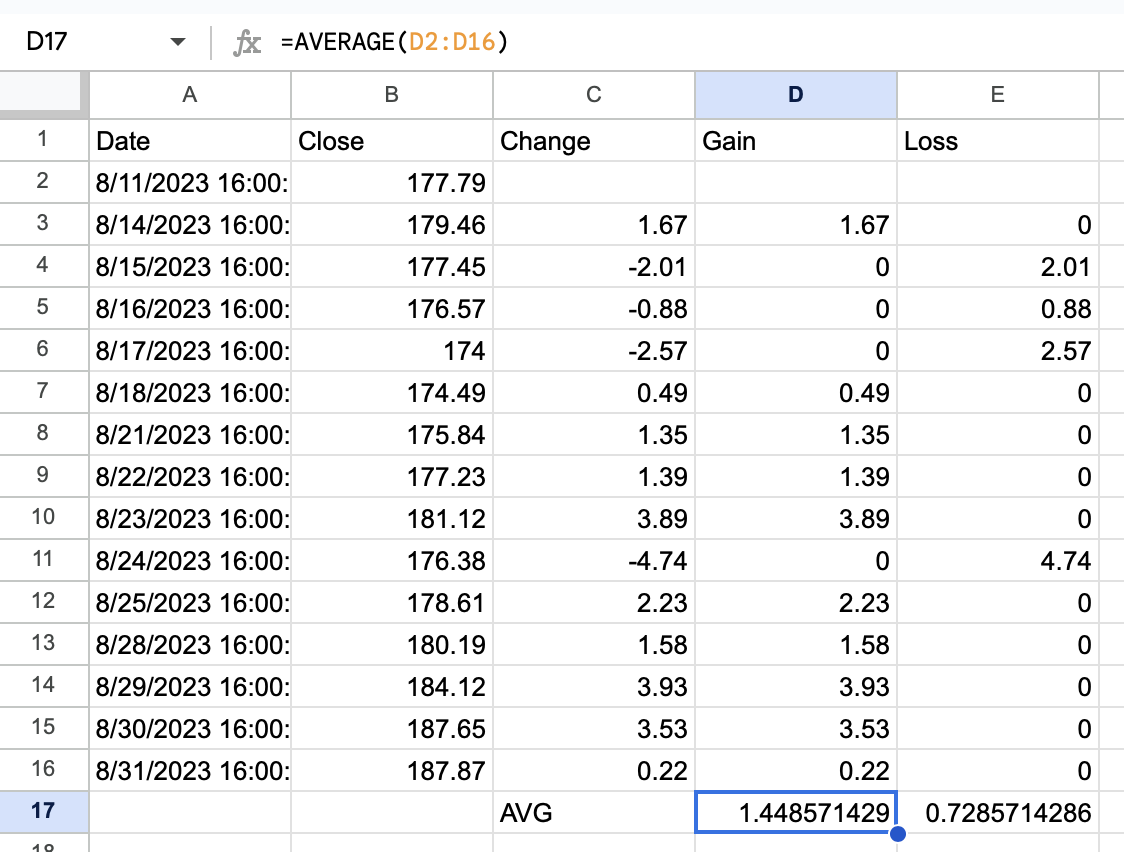1124x852 pixels.
Task: Click the Change header cell
Action: click(x=594, y=140)
